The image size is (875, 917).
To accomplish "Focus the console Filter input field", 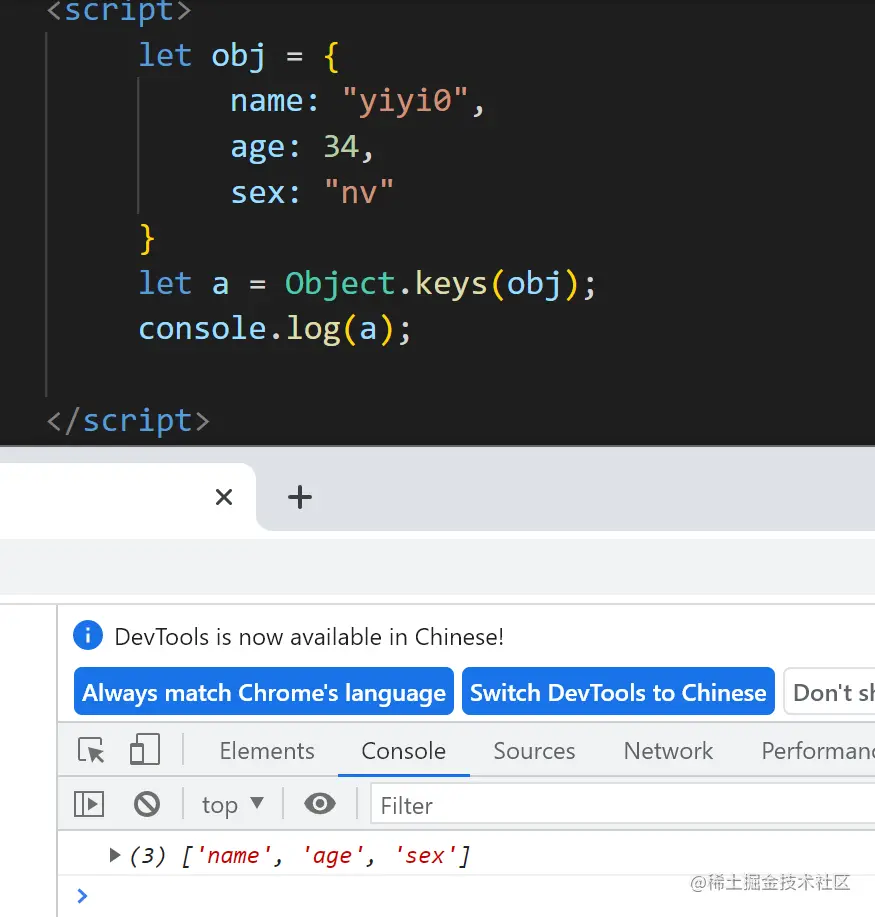I will tap(623, 805).
